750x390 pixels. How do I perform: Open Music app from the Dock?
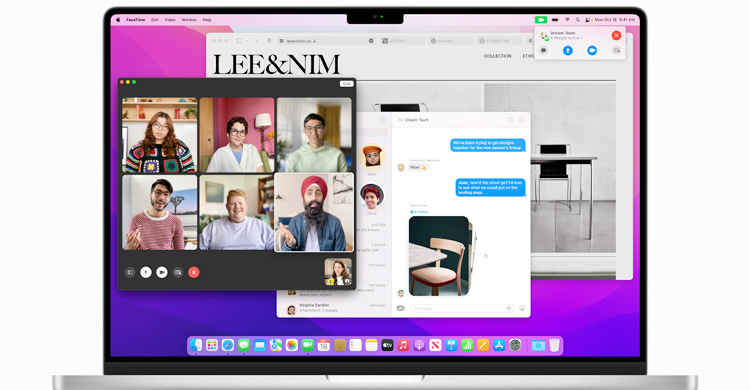click(403, 345)
